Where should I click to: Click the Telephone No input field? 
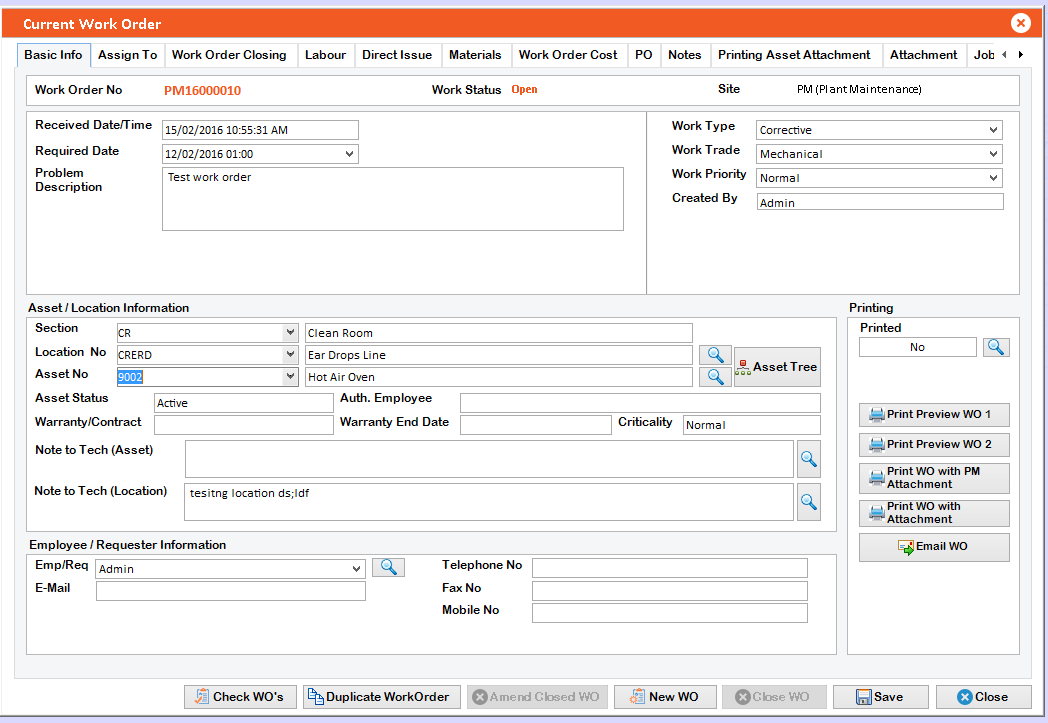(x=669, y=568)
